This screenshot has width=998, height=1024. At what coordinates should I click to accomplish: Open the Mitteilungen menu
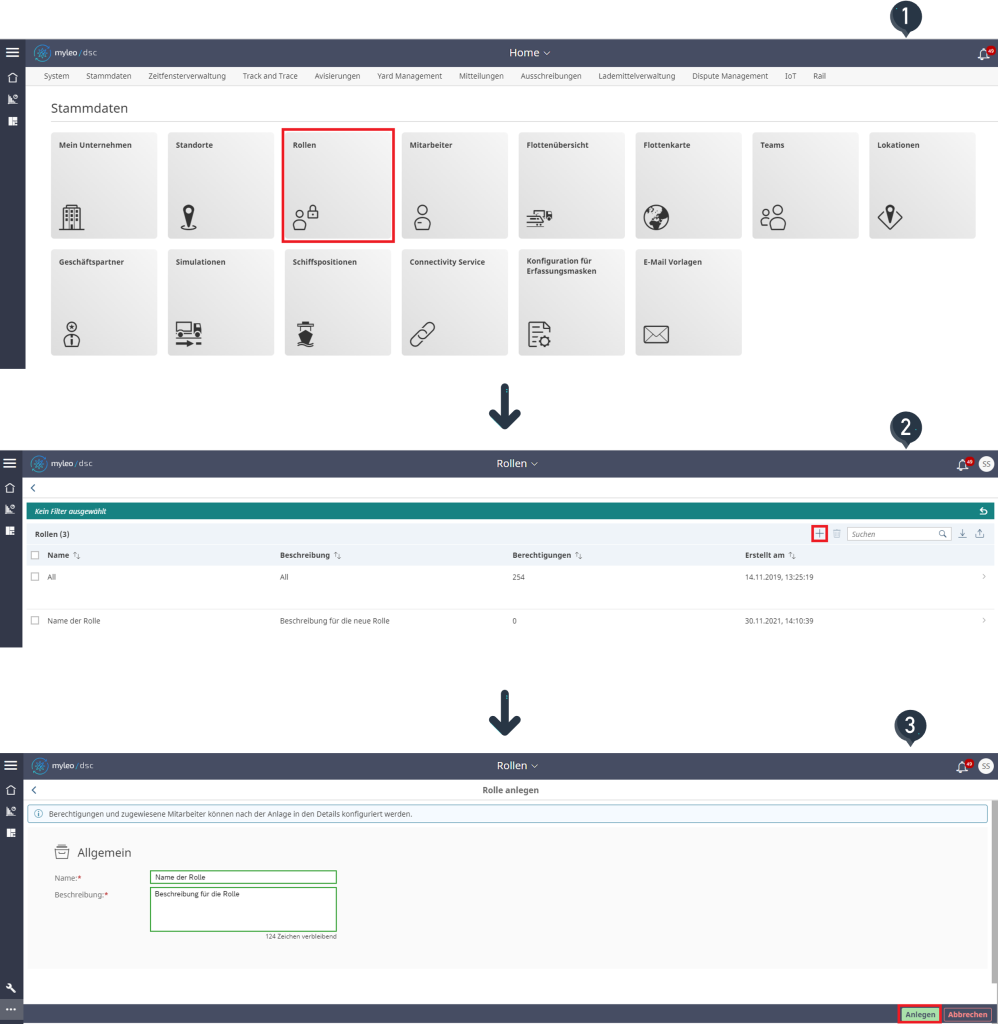pyautogui.click(x=481, y=76)
